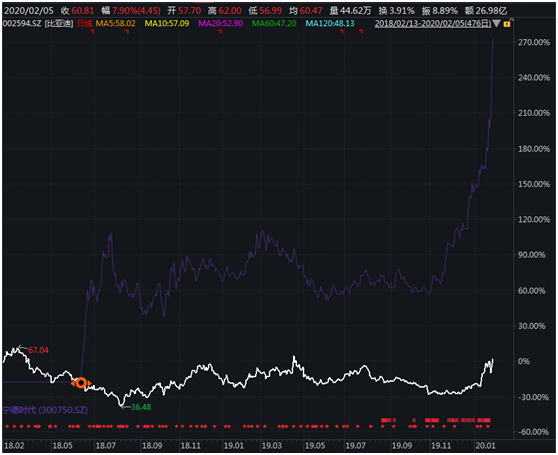Viewport: 558px width, 455px height.
Task: Click the stock name [比亚迪]
Action: (59, 23)
